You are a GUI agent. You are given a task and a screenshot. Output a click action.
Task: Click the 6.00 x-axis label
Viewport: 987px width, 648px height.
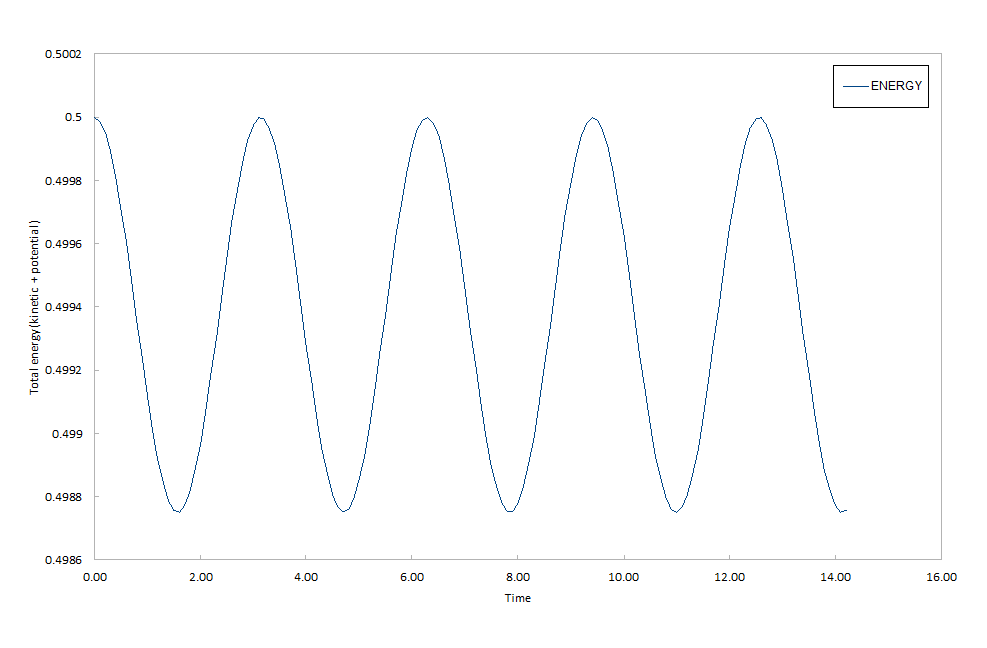pos(412,577)
